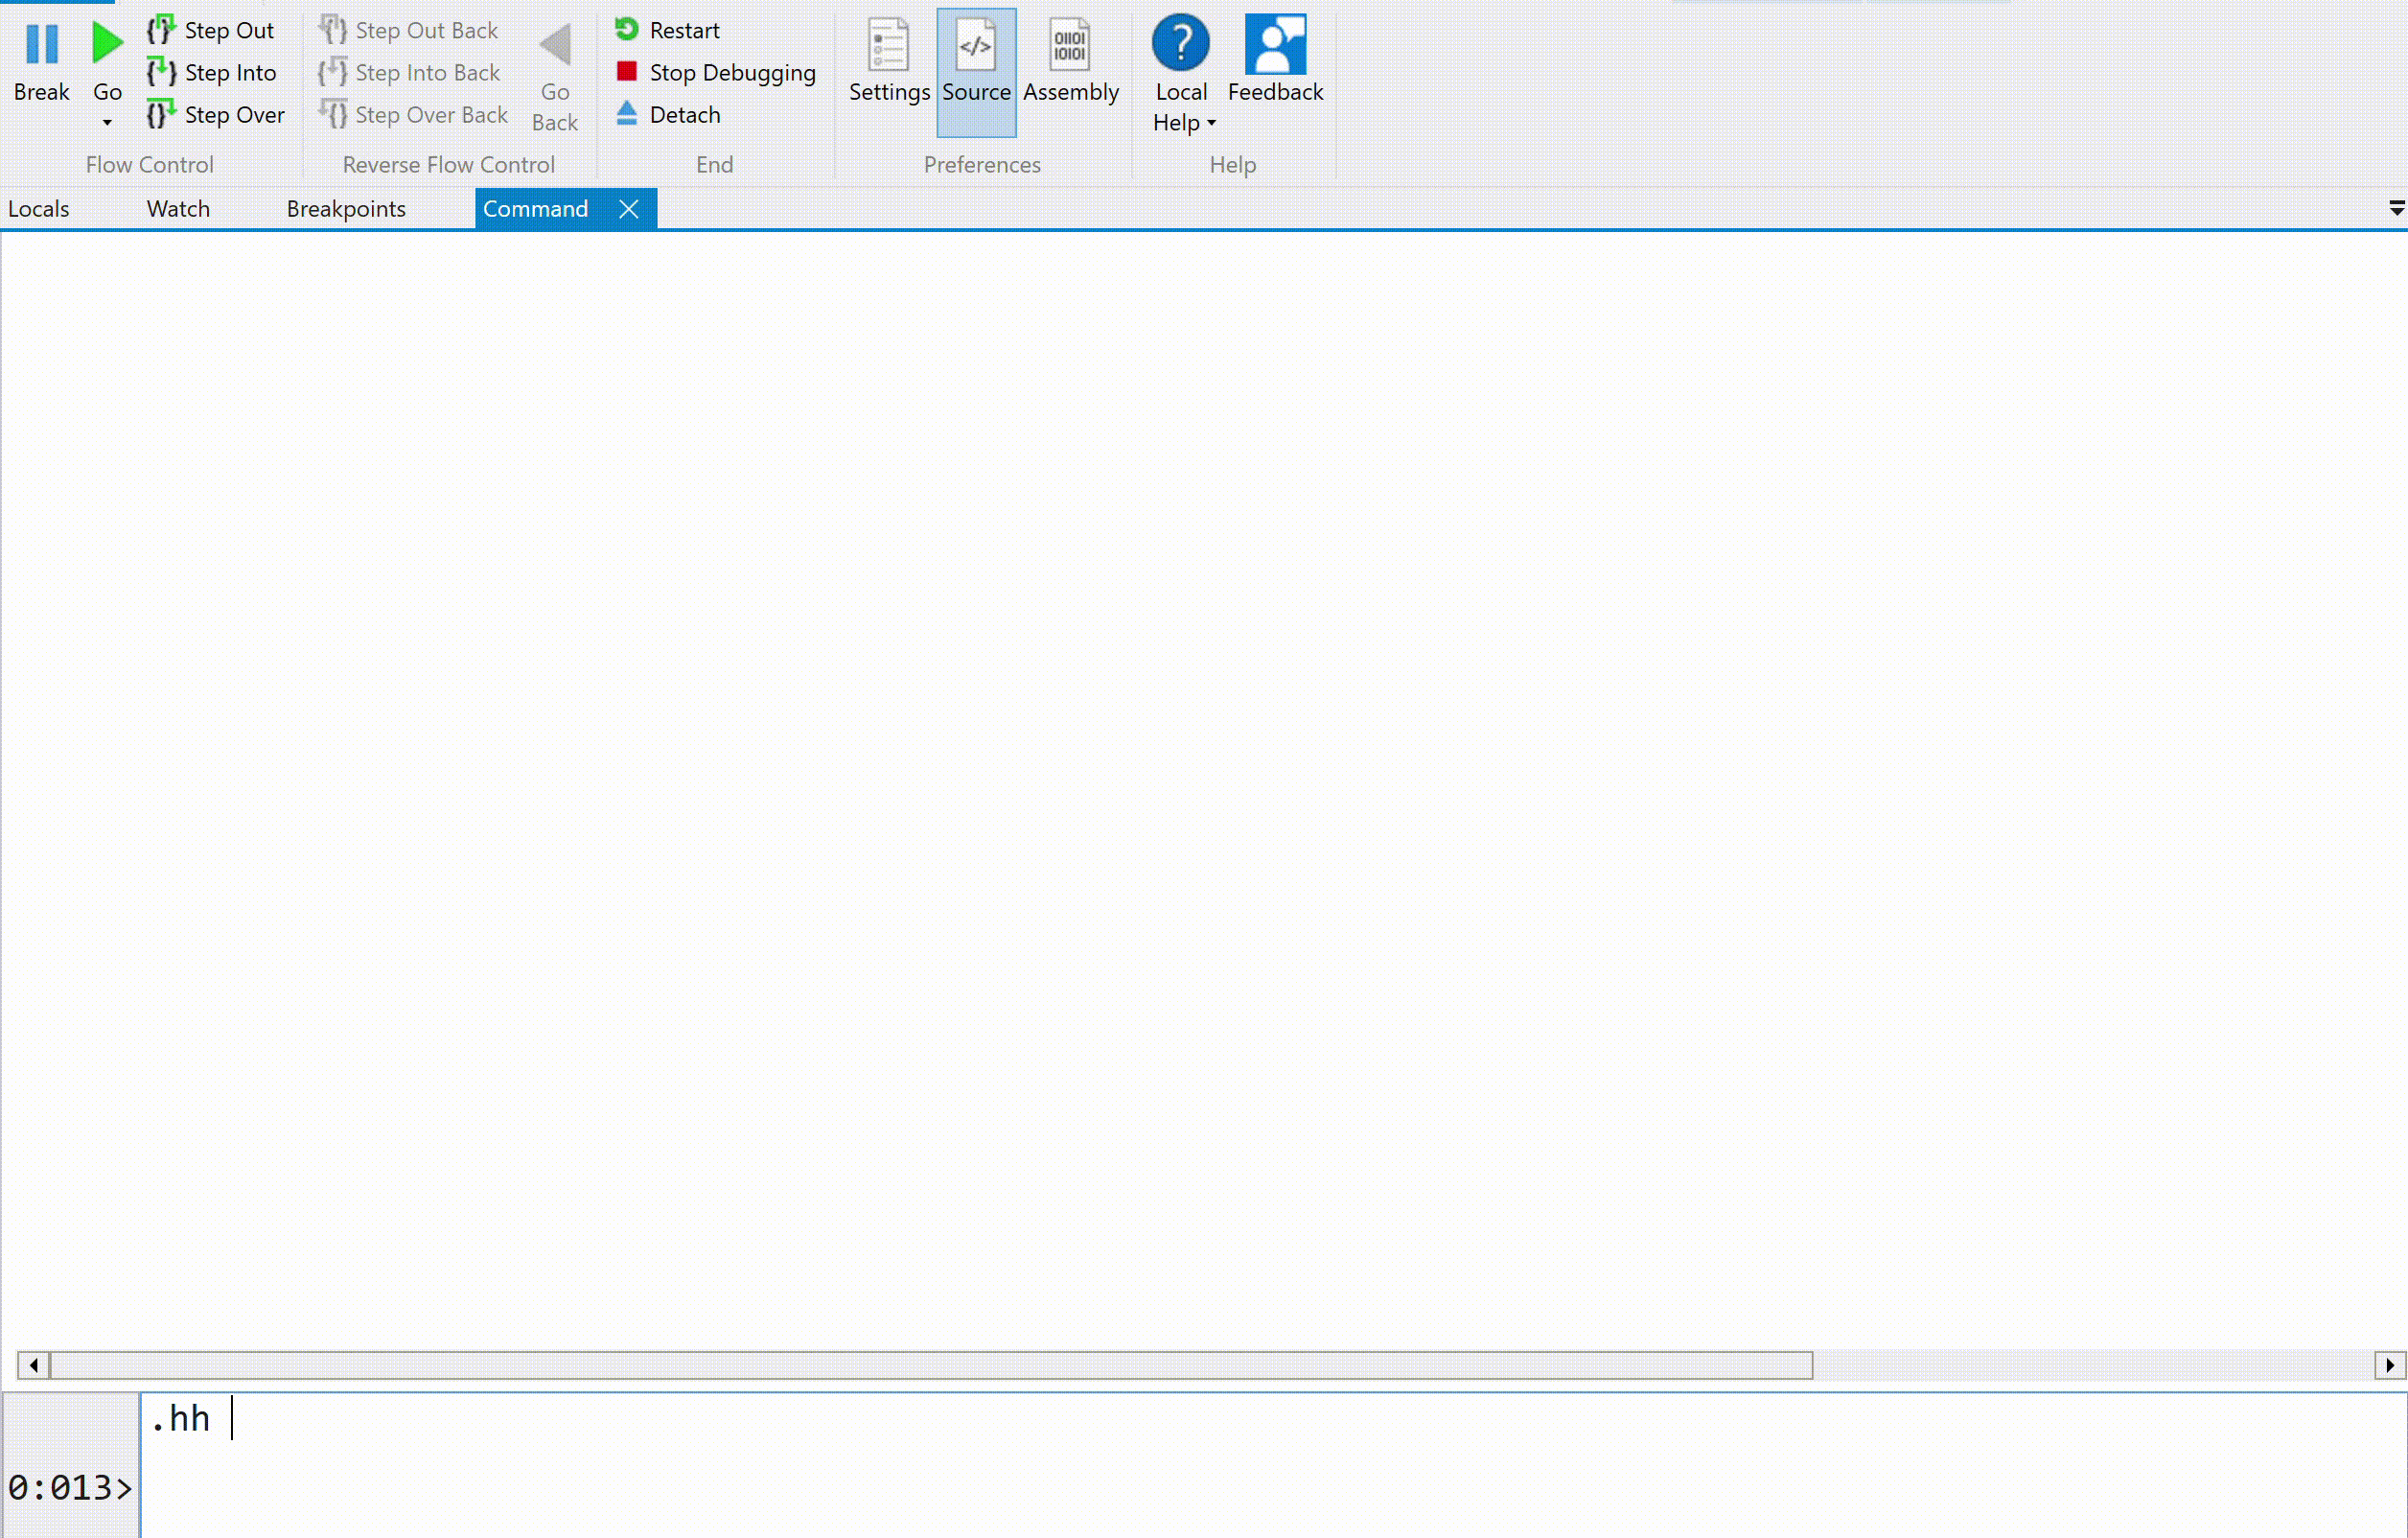Open the Feedback icon
This screenshot has height=1538, width=2408.
[1275, 45]
